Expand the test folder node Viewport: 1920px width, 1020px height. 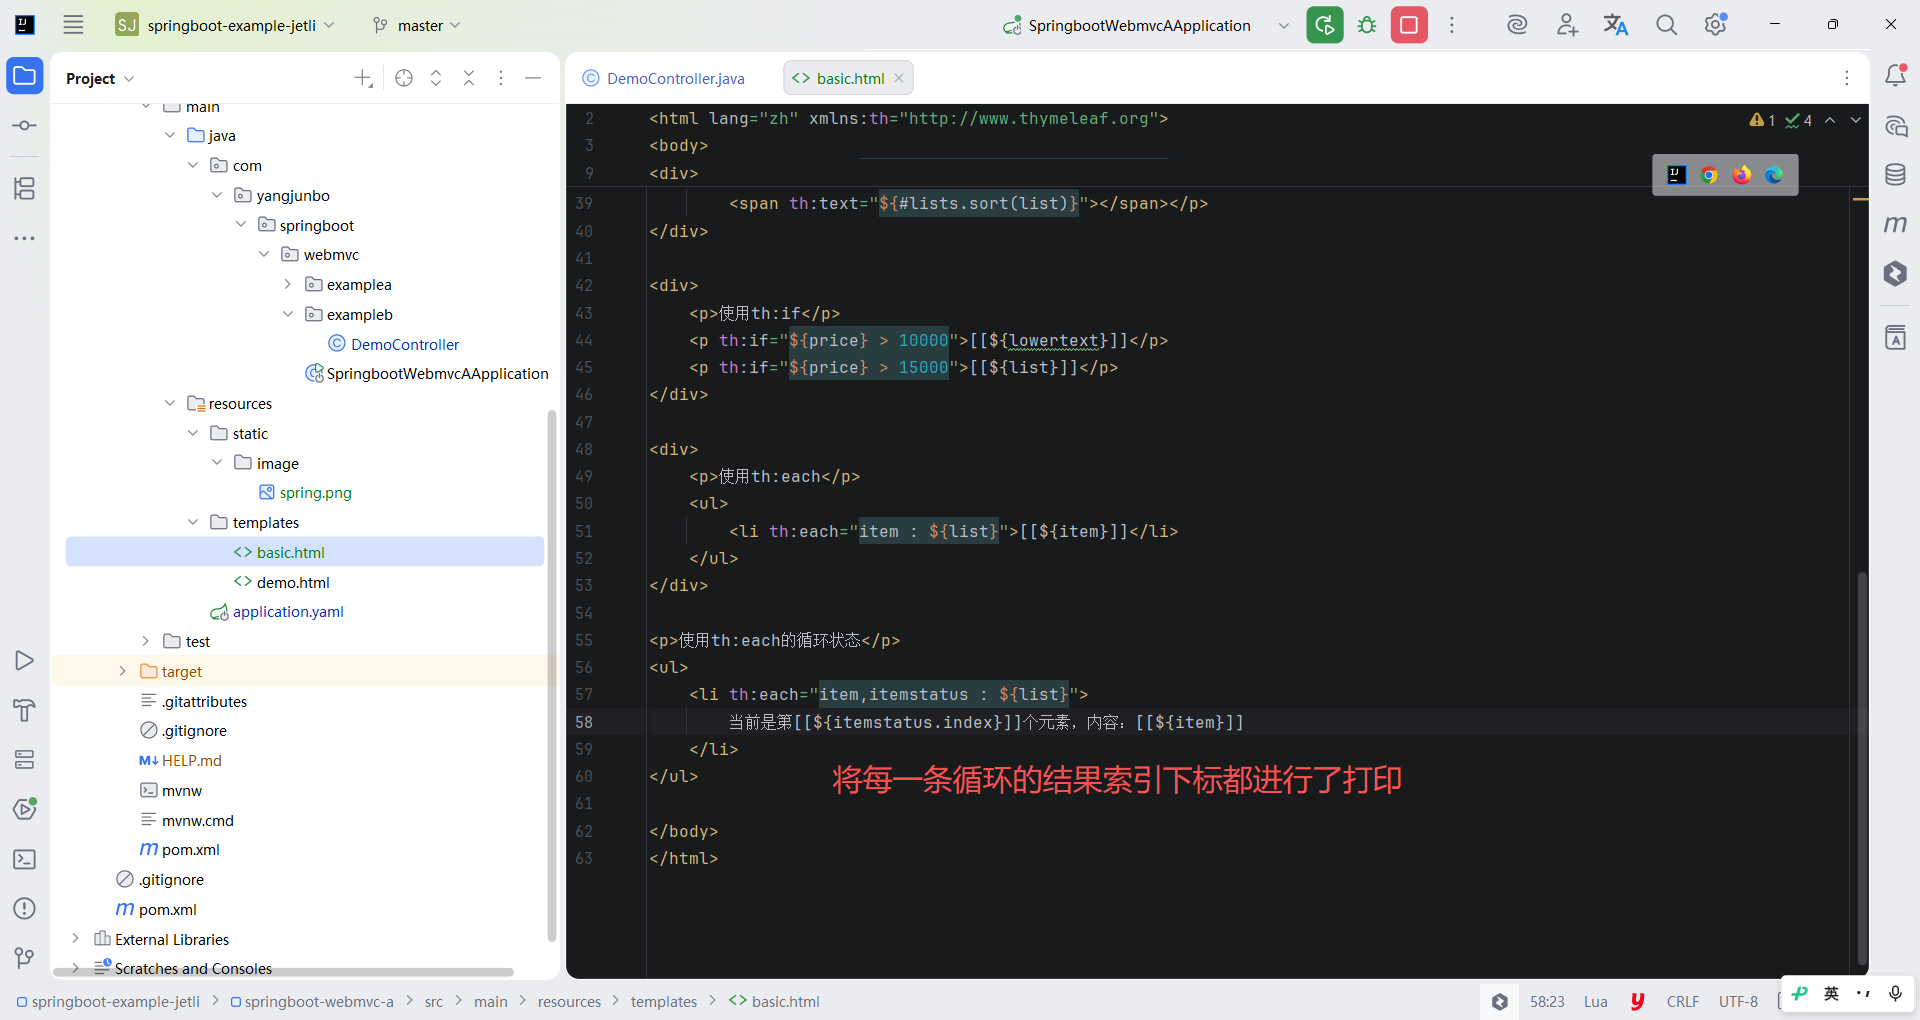[x=146, y=641]
